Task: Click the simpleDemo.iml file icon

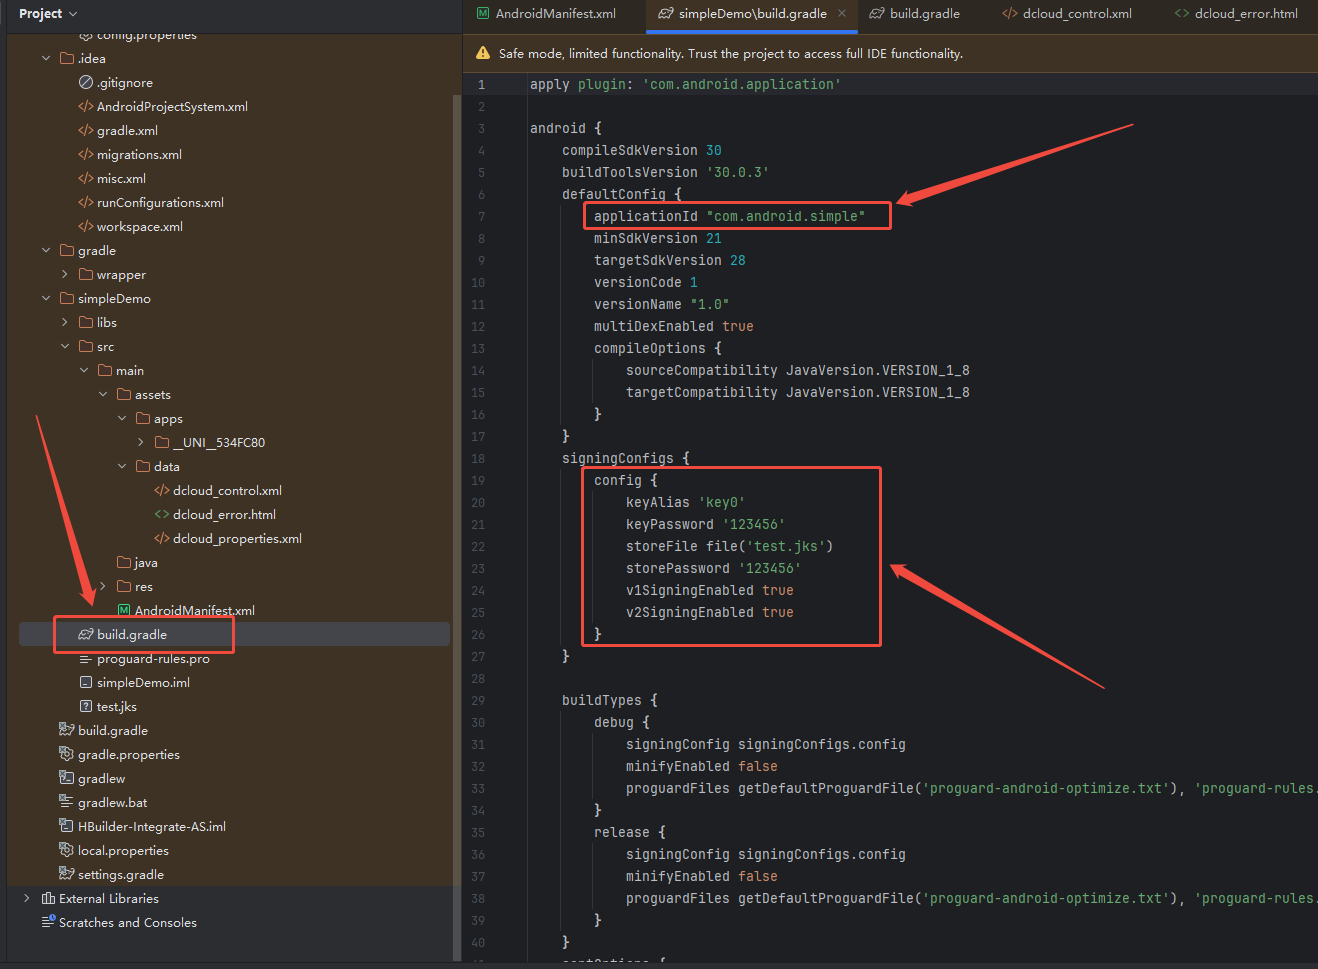Action: pos(86,683)
